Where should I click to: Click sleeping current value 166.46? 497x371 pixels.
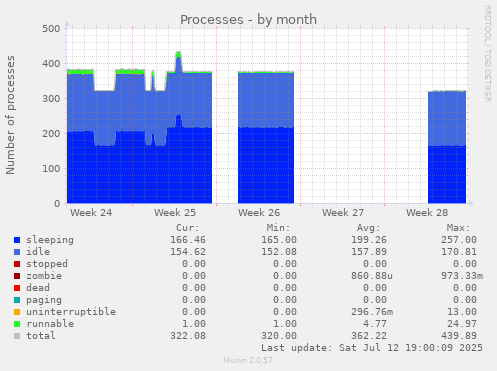pyautogui.click(x=188, y=240)
